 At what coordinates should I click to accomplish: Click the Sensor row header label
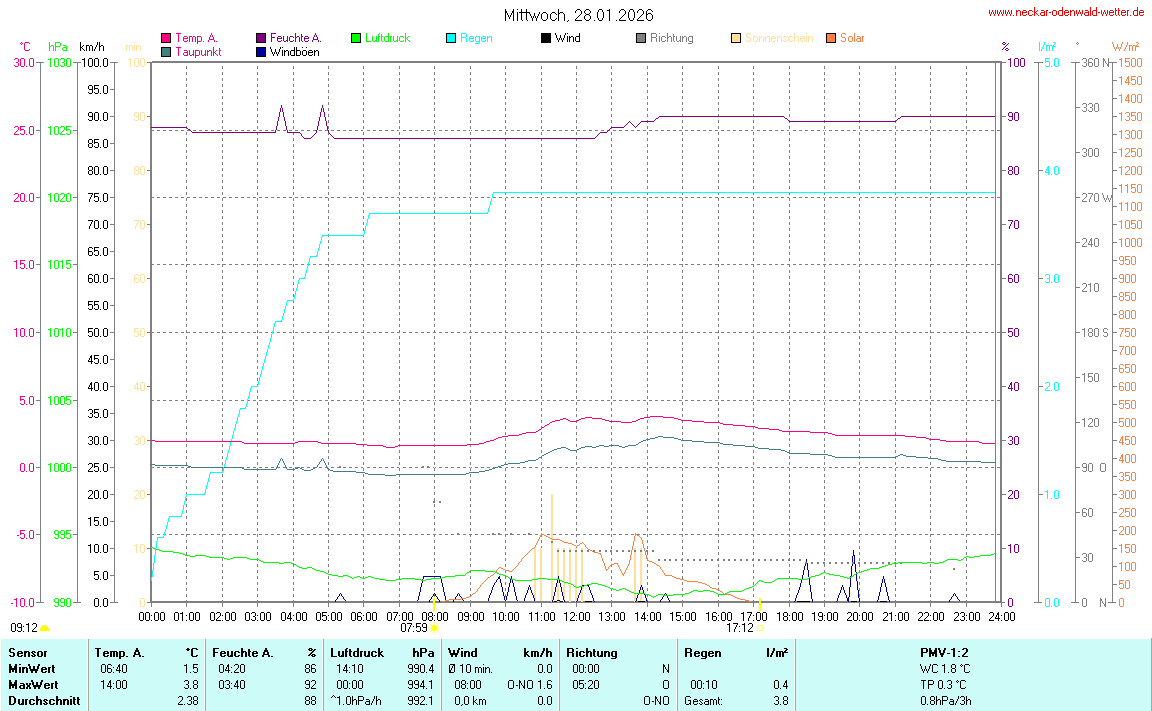27,652
